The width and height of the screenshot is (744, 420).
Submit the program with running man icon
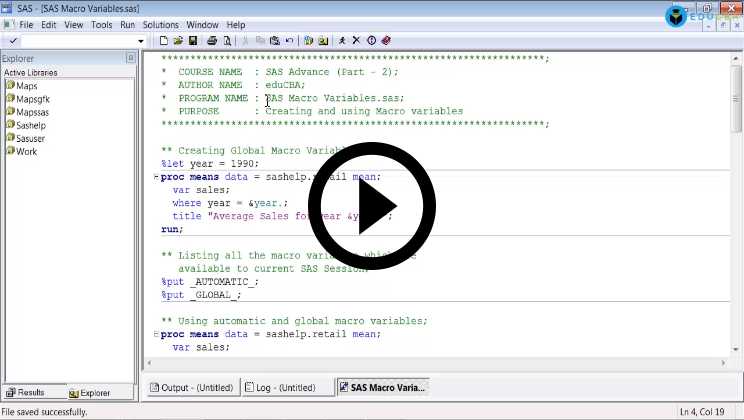click(342, 41)
